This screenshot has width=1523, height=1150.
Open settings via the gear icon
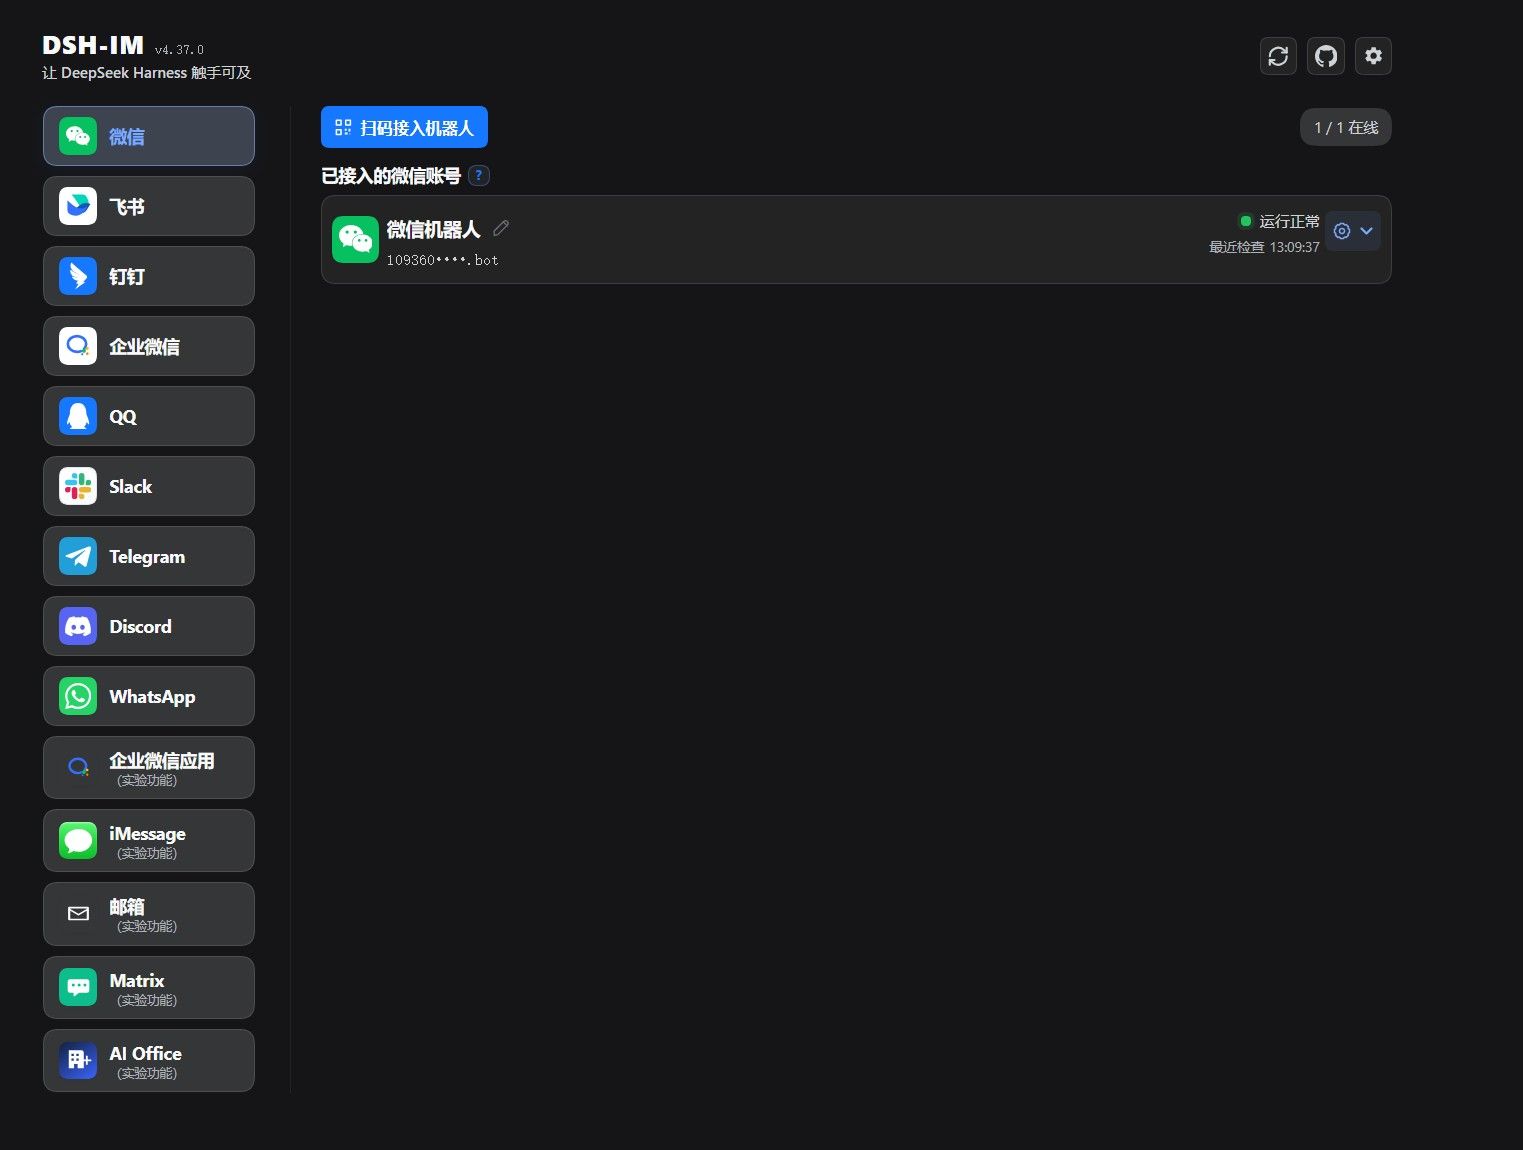click(1373, 56)
